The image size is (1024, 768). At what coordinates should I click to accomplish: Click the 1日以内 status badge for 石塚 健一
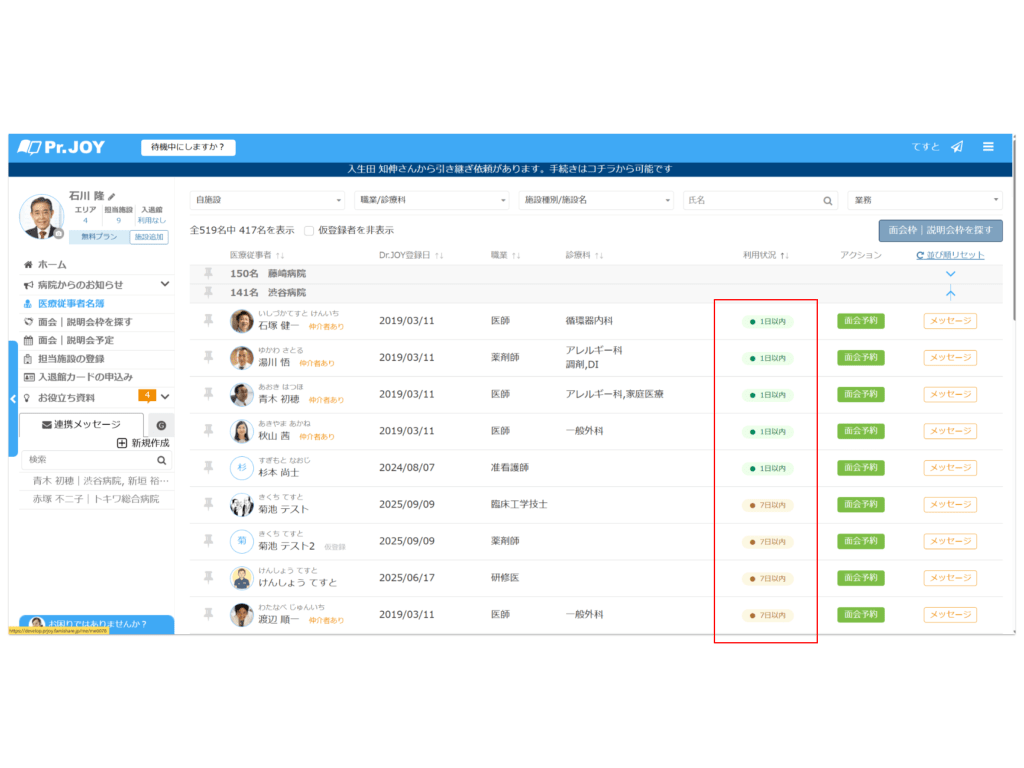click(767, 321)
